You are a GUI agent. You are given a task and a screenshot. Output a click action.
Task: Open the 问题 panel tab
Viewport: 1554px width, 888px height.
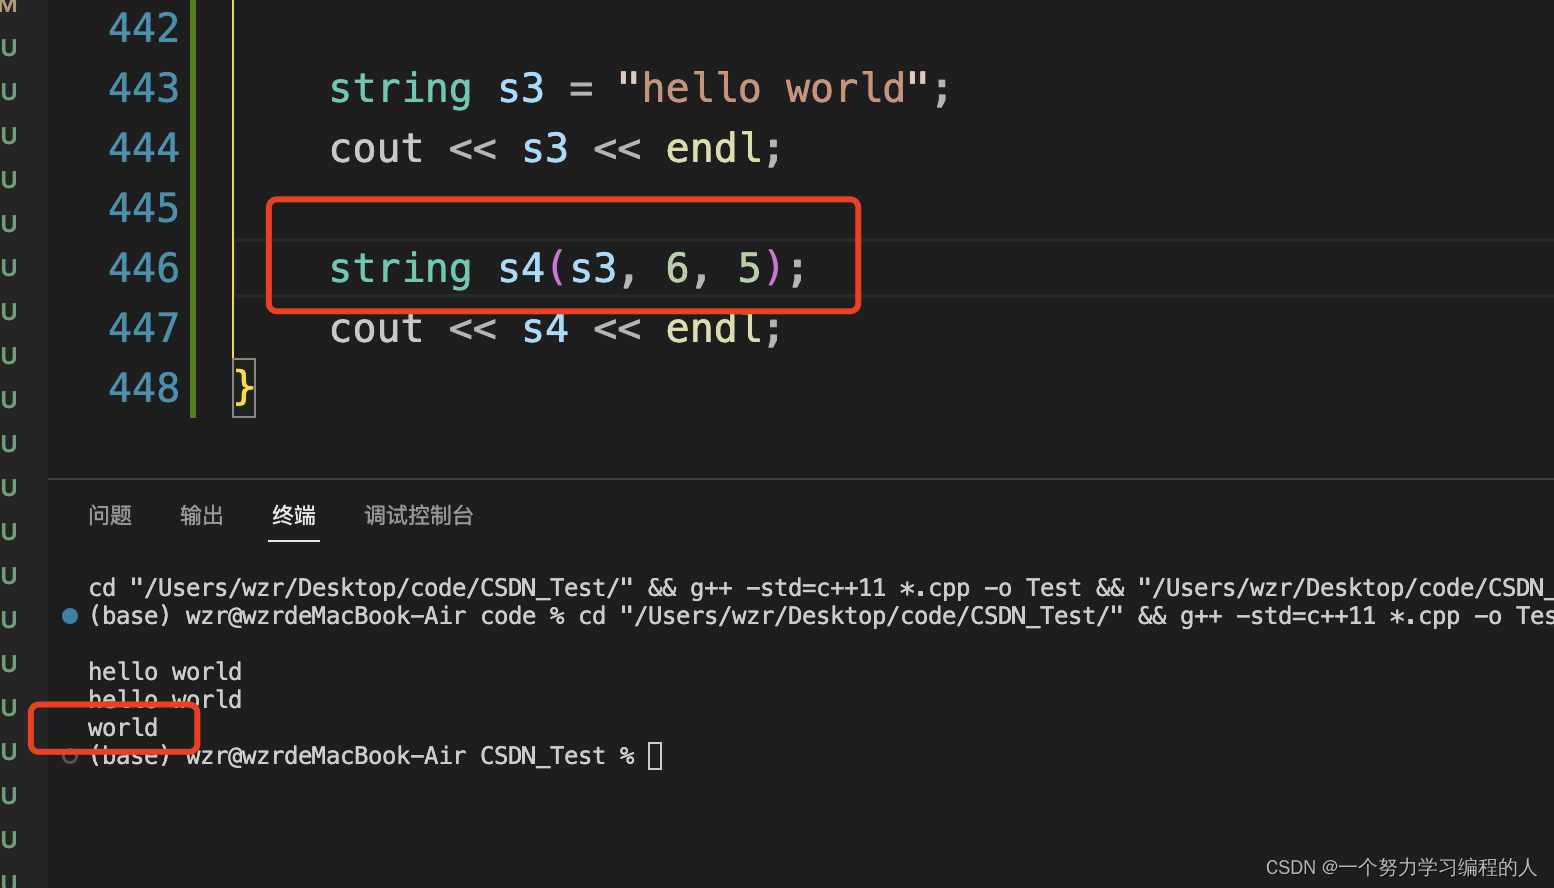[x=110, y=515]
